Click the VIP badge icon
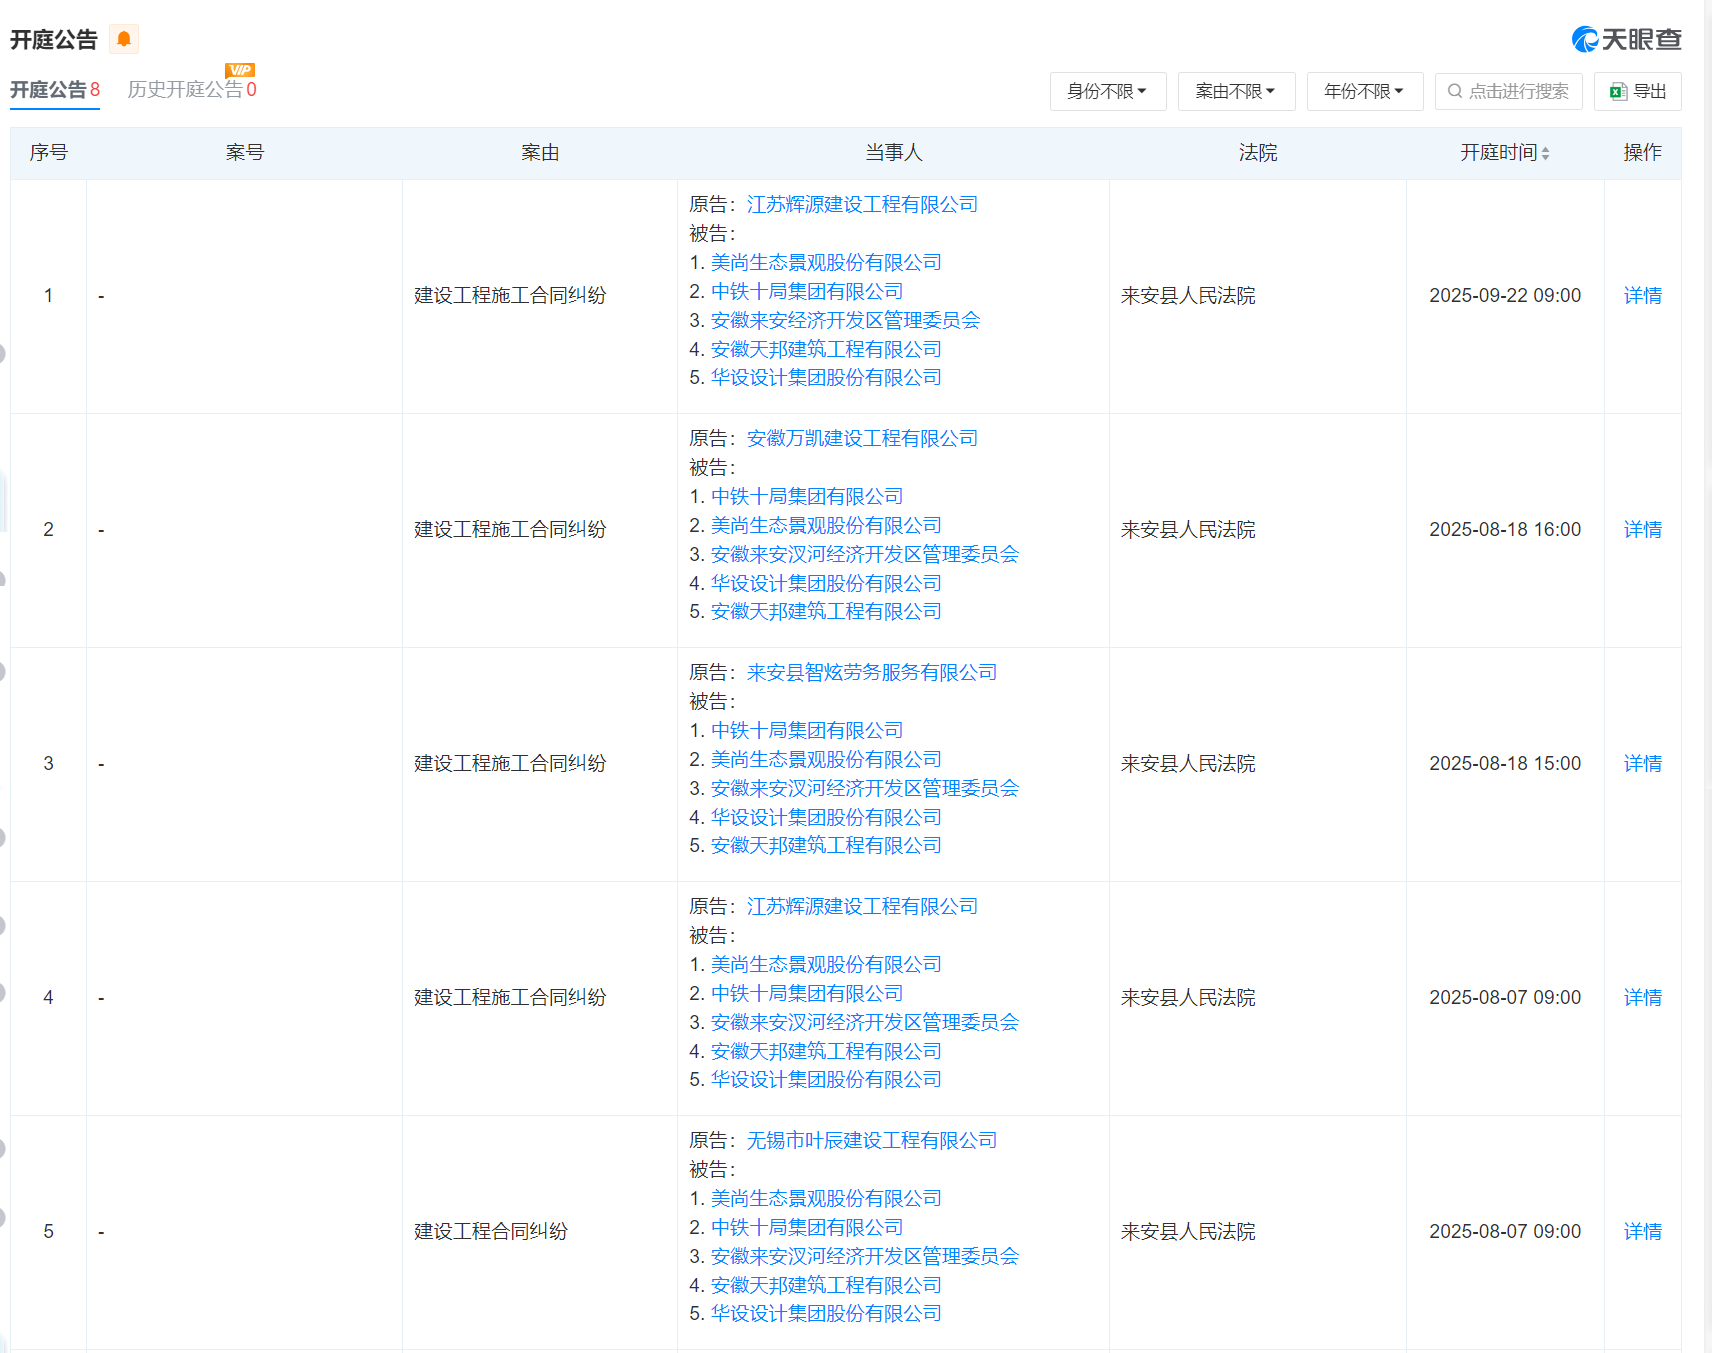Screen dimensions: 1712x1353 240,70
